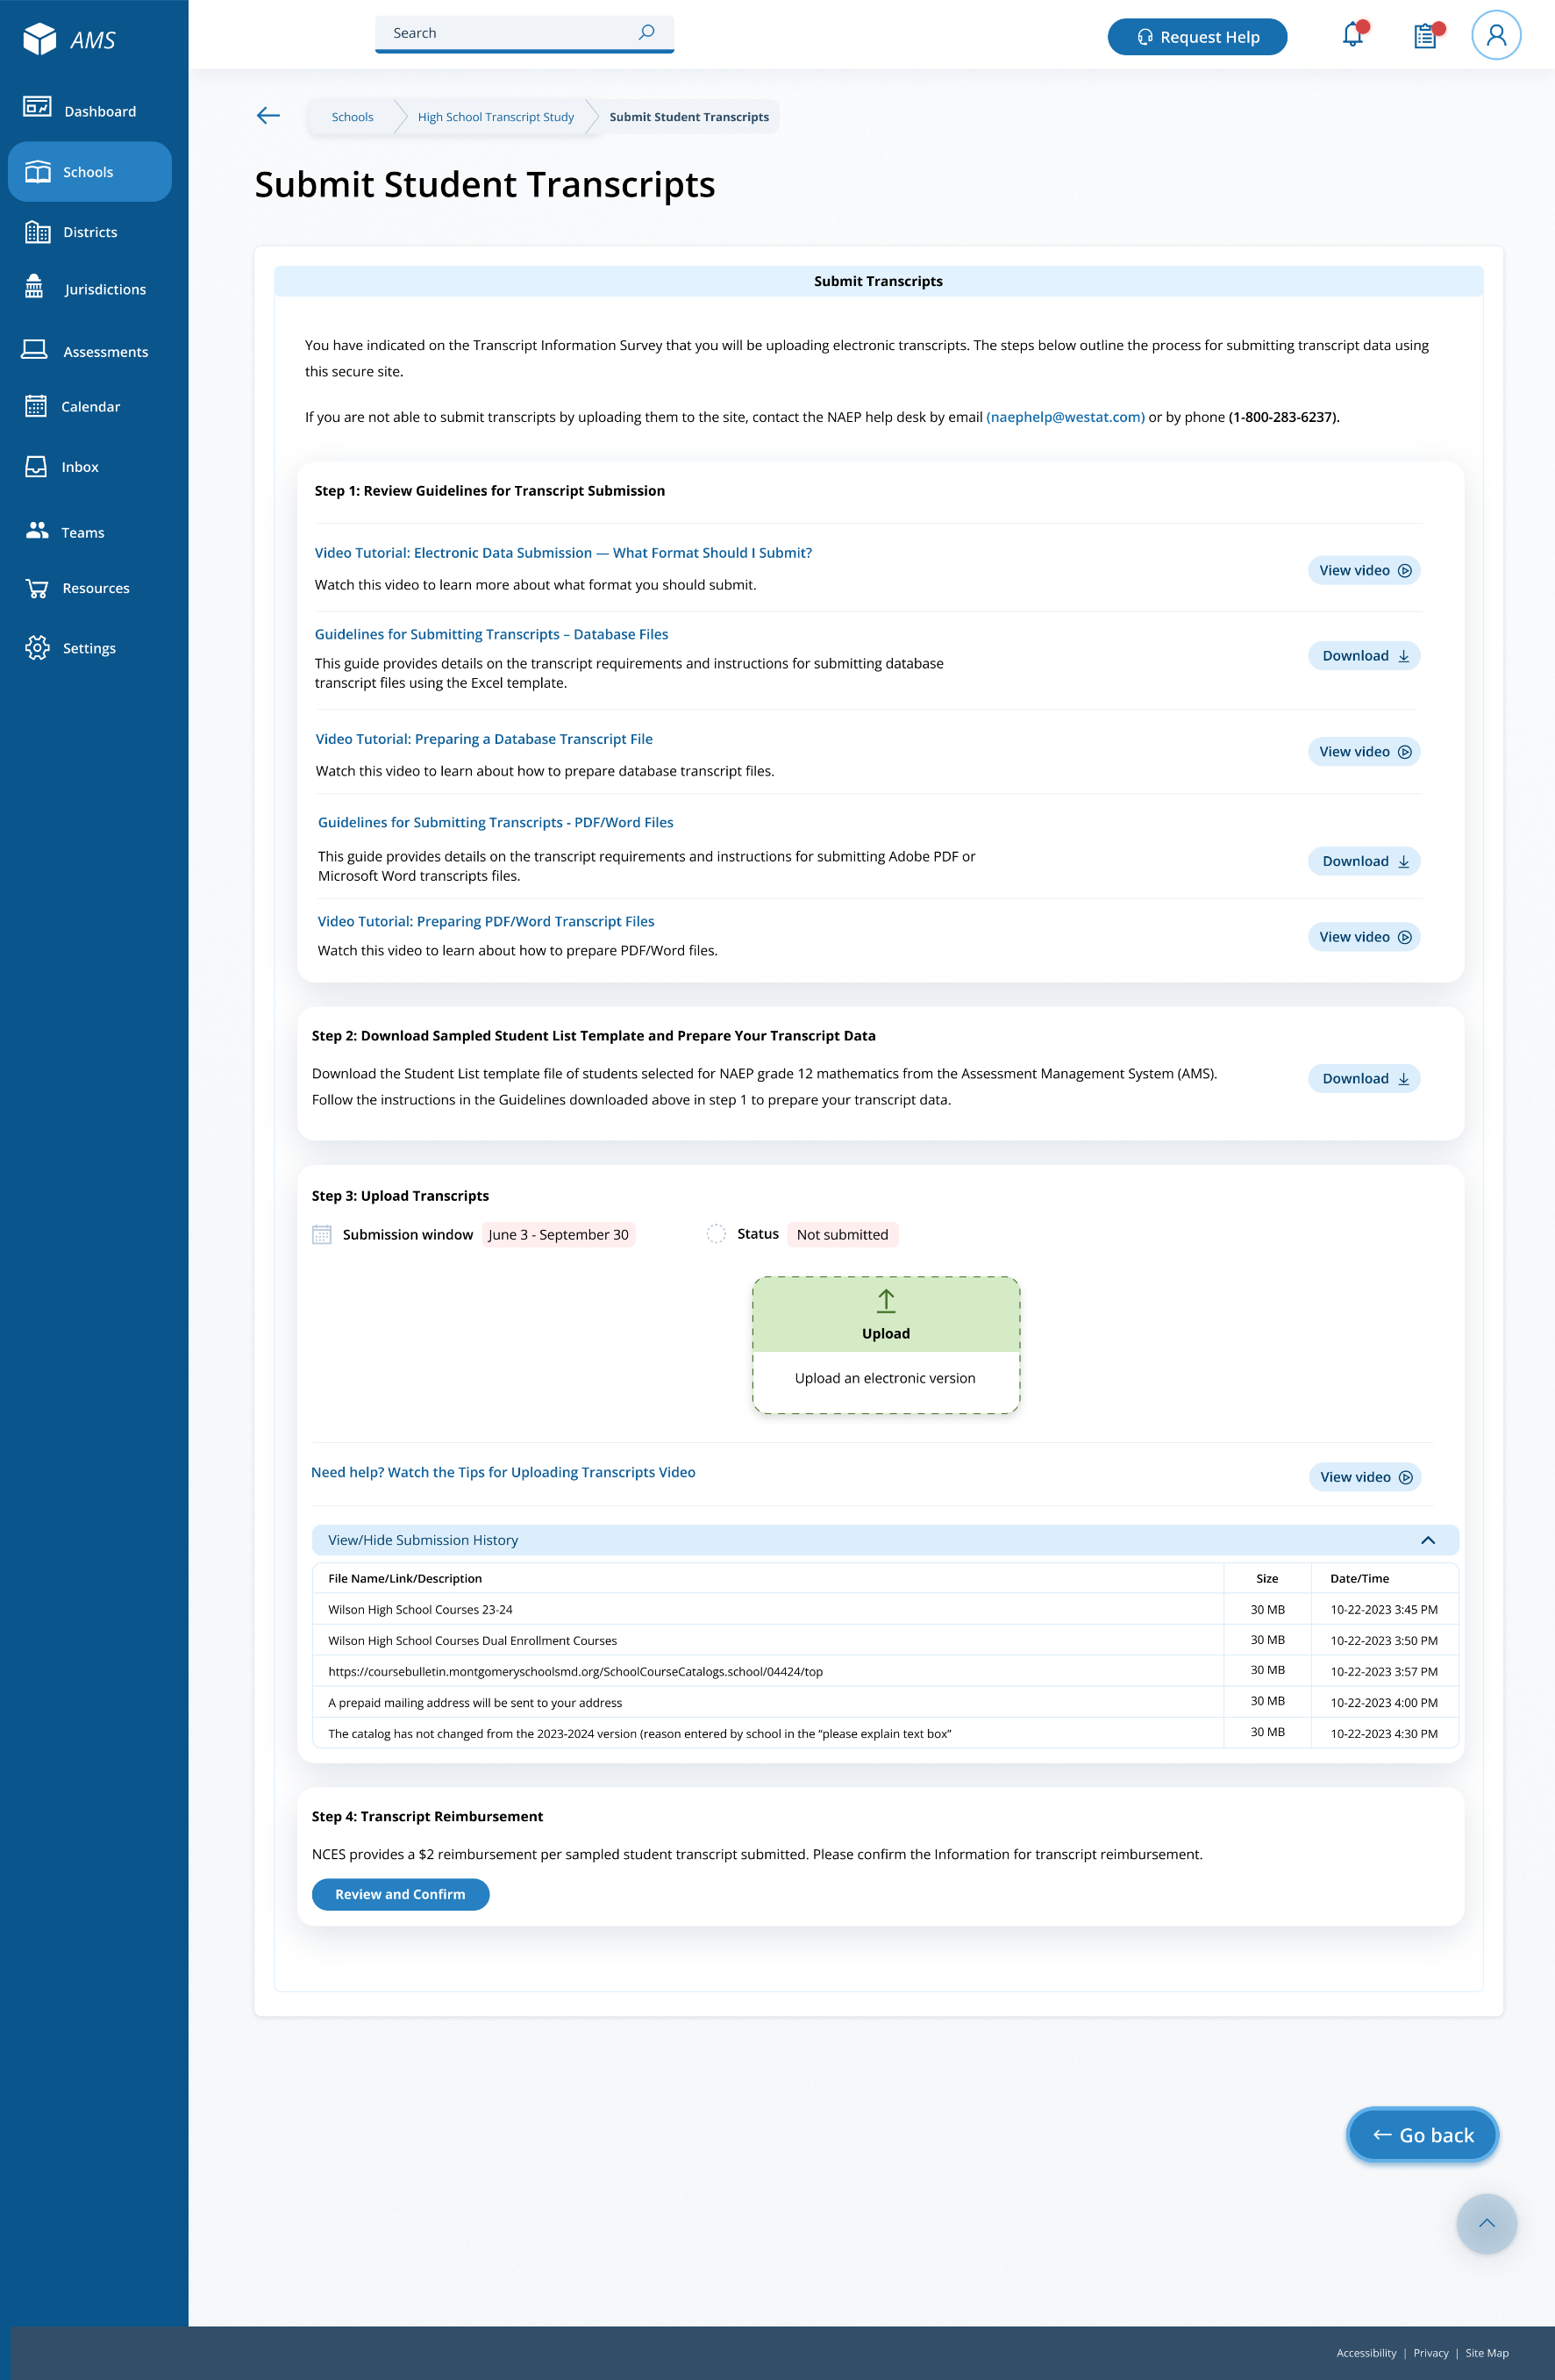The height and width of the screenshot is (2380, 1555).
Task: Click the Resources cart icon
Action: [x=37, y=588]
